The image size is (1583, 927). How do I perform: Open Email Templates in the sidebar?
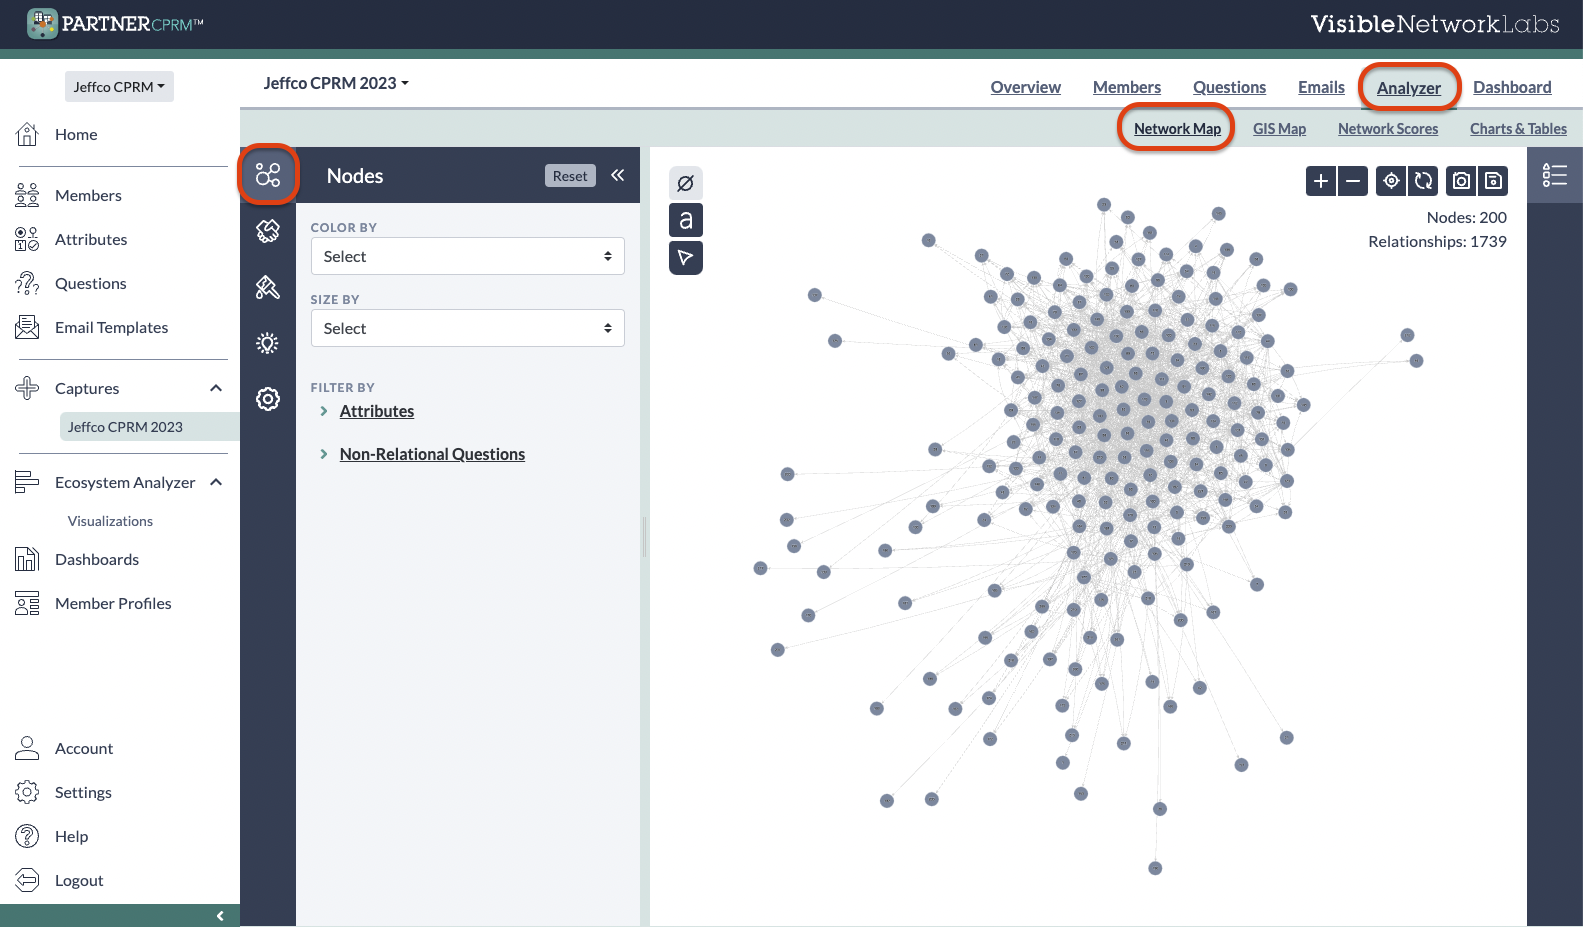[x=111, y=327]
